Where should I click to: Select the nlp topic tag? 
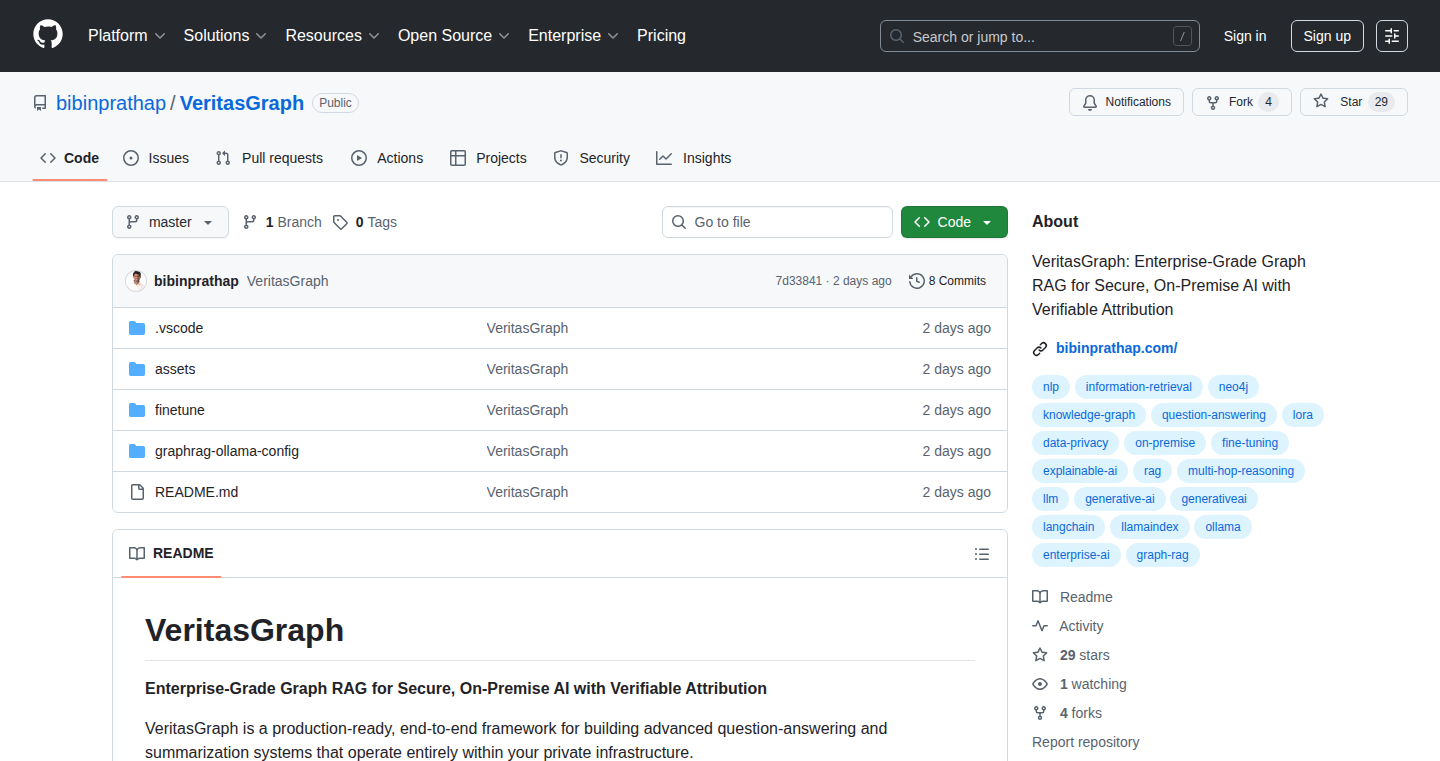click(x=1050, y=387)
